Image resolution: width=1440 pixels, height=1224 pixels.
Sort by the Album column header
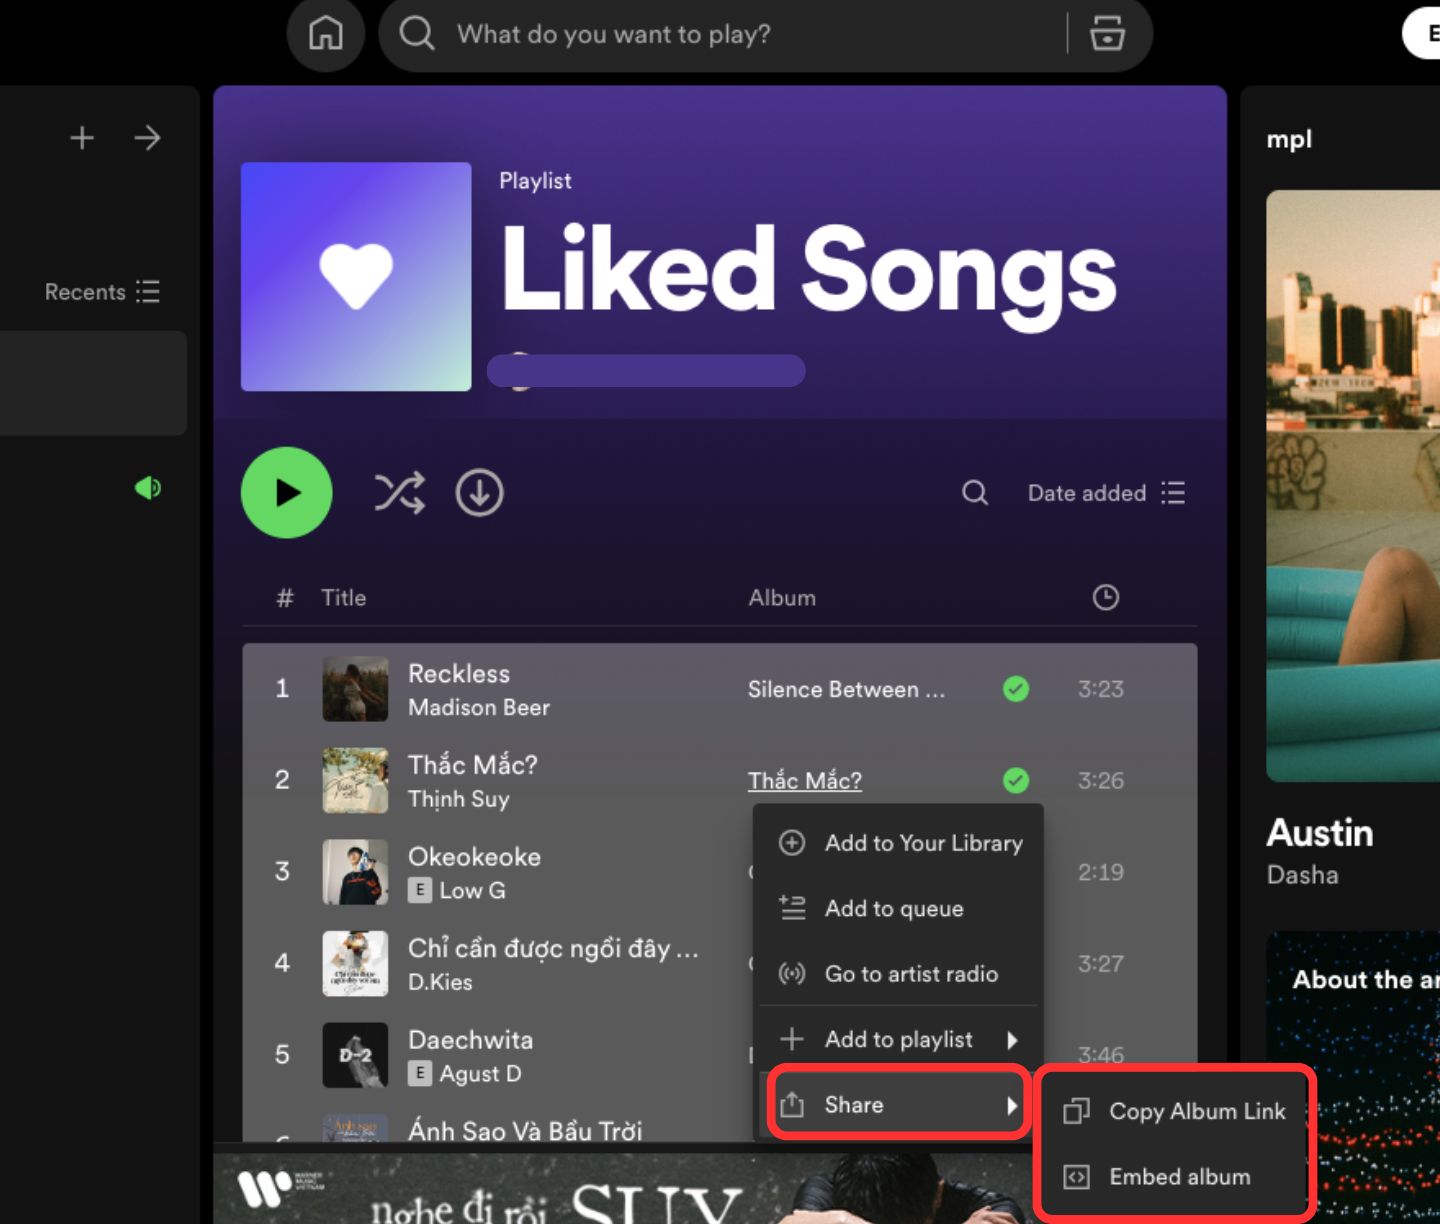coord(782,598)
